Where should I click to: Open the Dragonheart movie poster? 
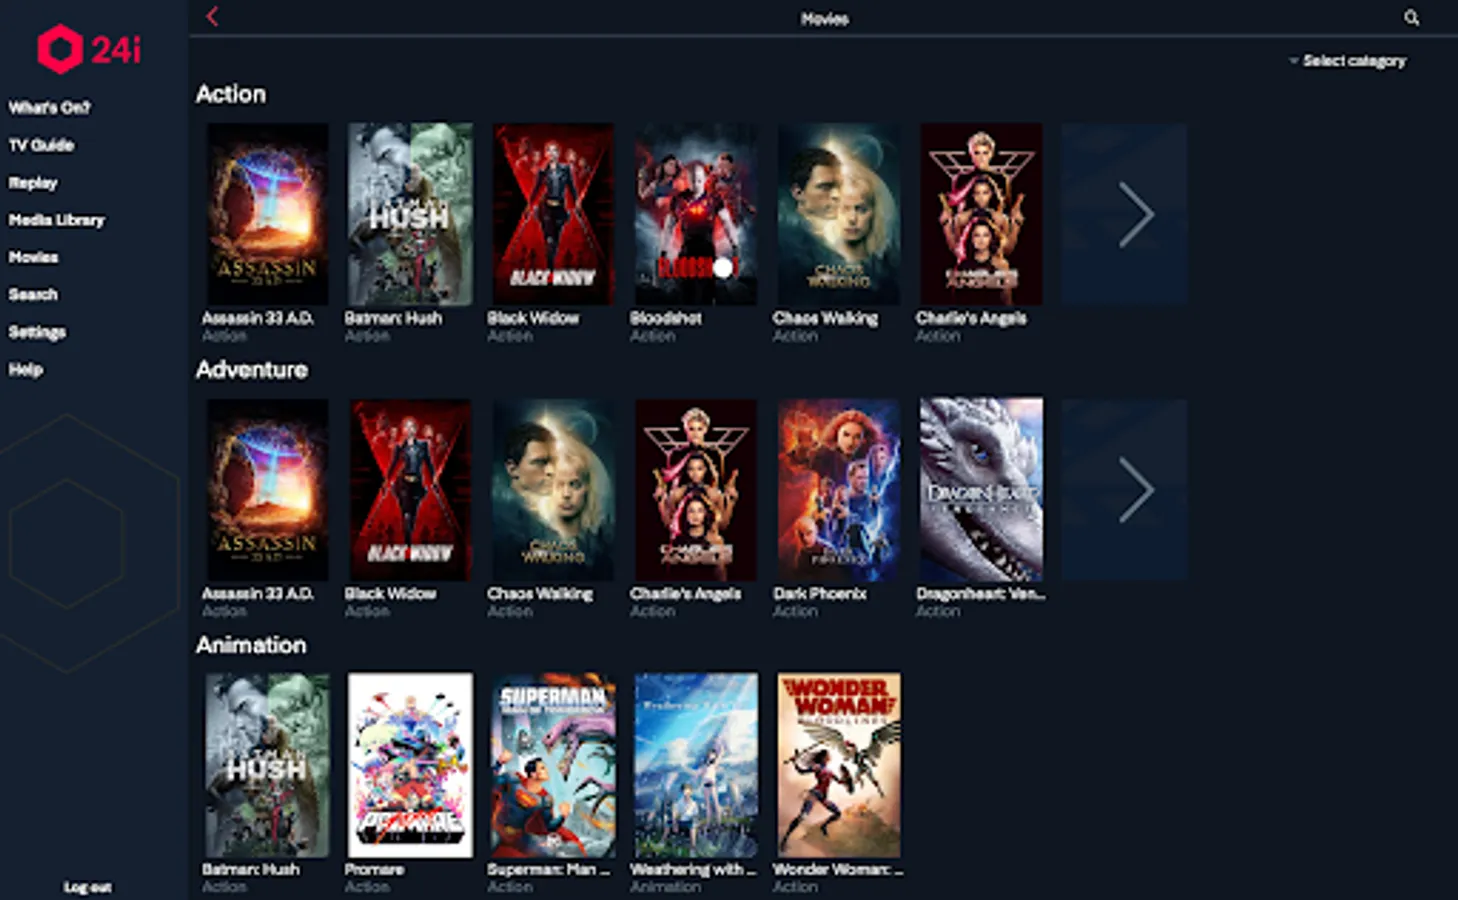[981, 490]
